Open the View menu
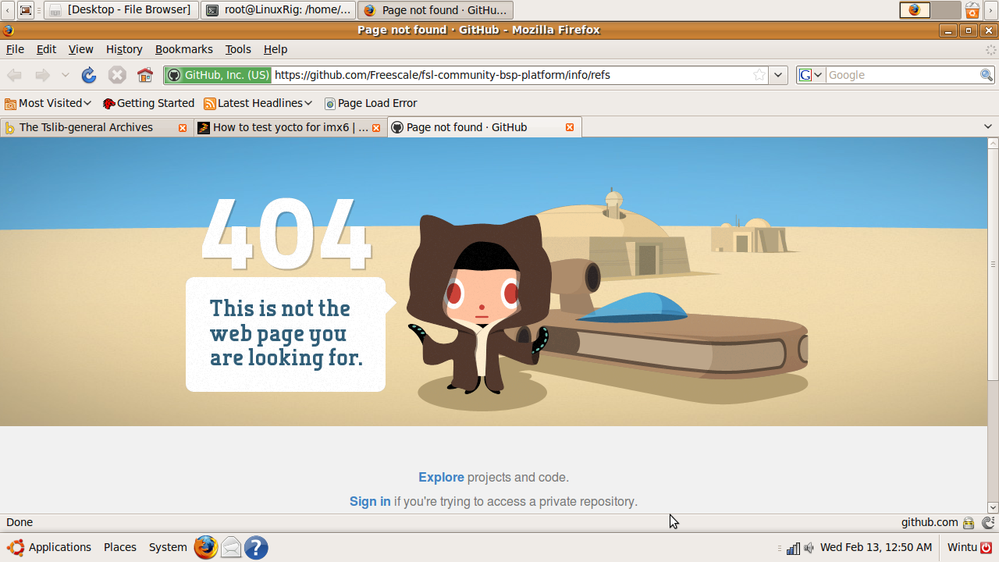 coord(80,49)
